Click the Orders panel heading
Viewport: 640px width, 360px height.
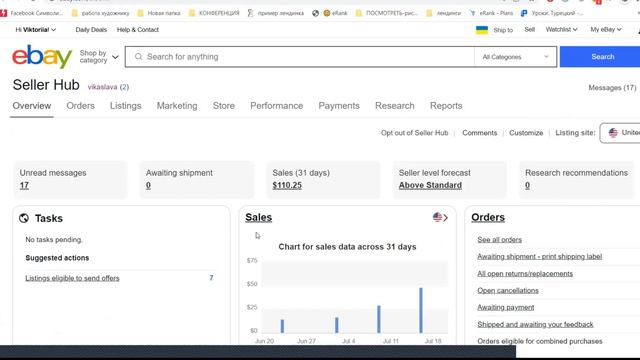(x=488, y=218)
